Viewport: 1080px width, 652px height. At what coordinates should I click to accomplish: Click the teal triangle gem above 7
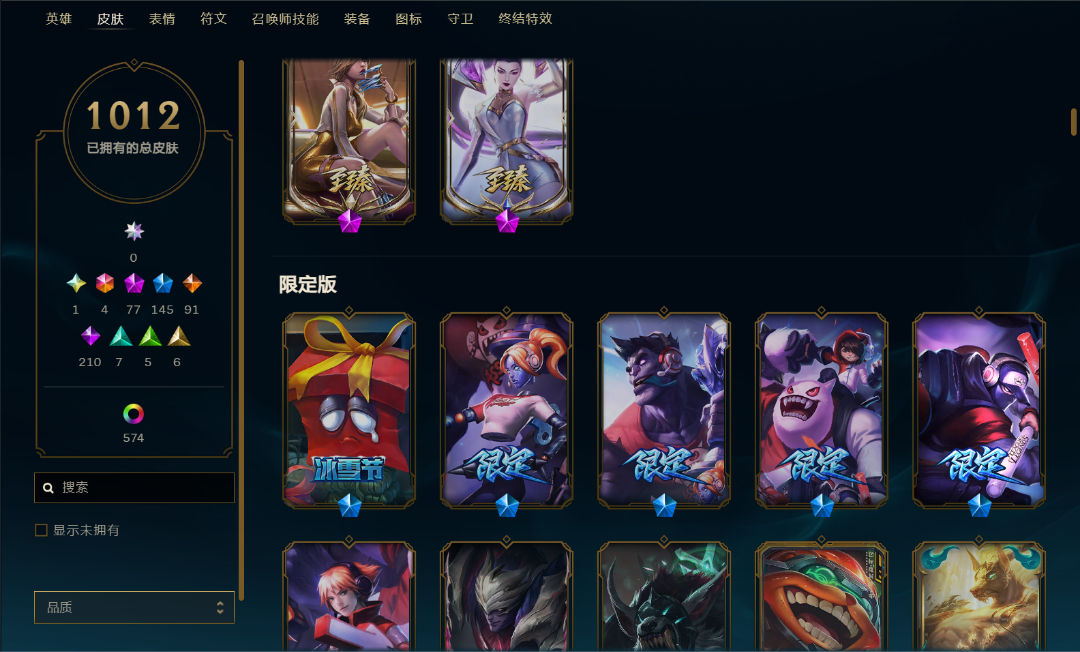[121, 336]
